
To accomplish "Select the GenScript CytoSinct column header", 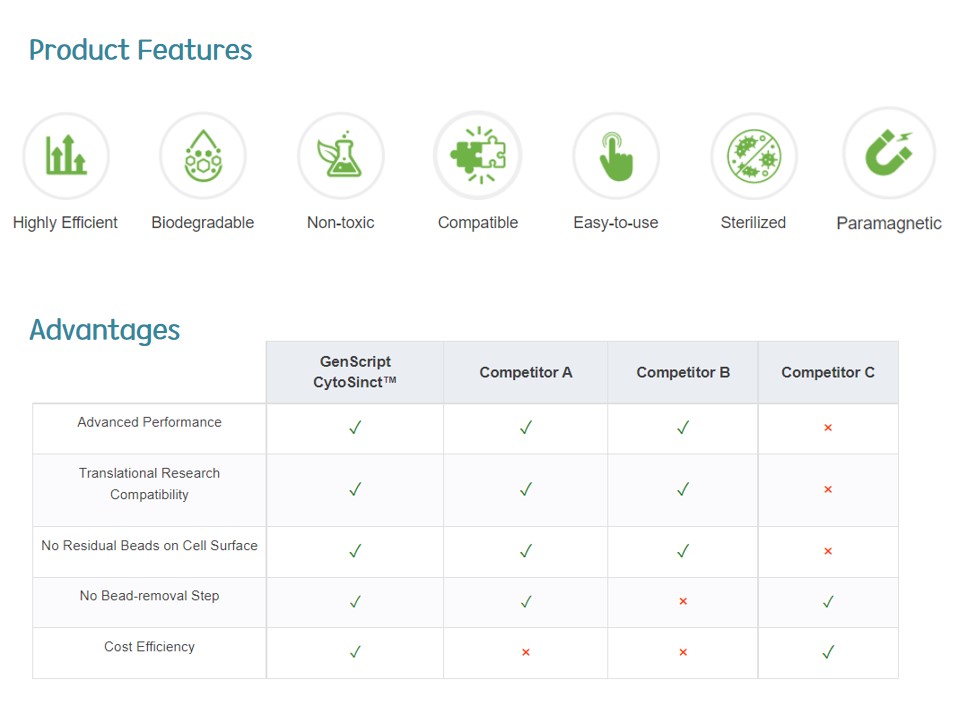I will (x=355, y=372).
